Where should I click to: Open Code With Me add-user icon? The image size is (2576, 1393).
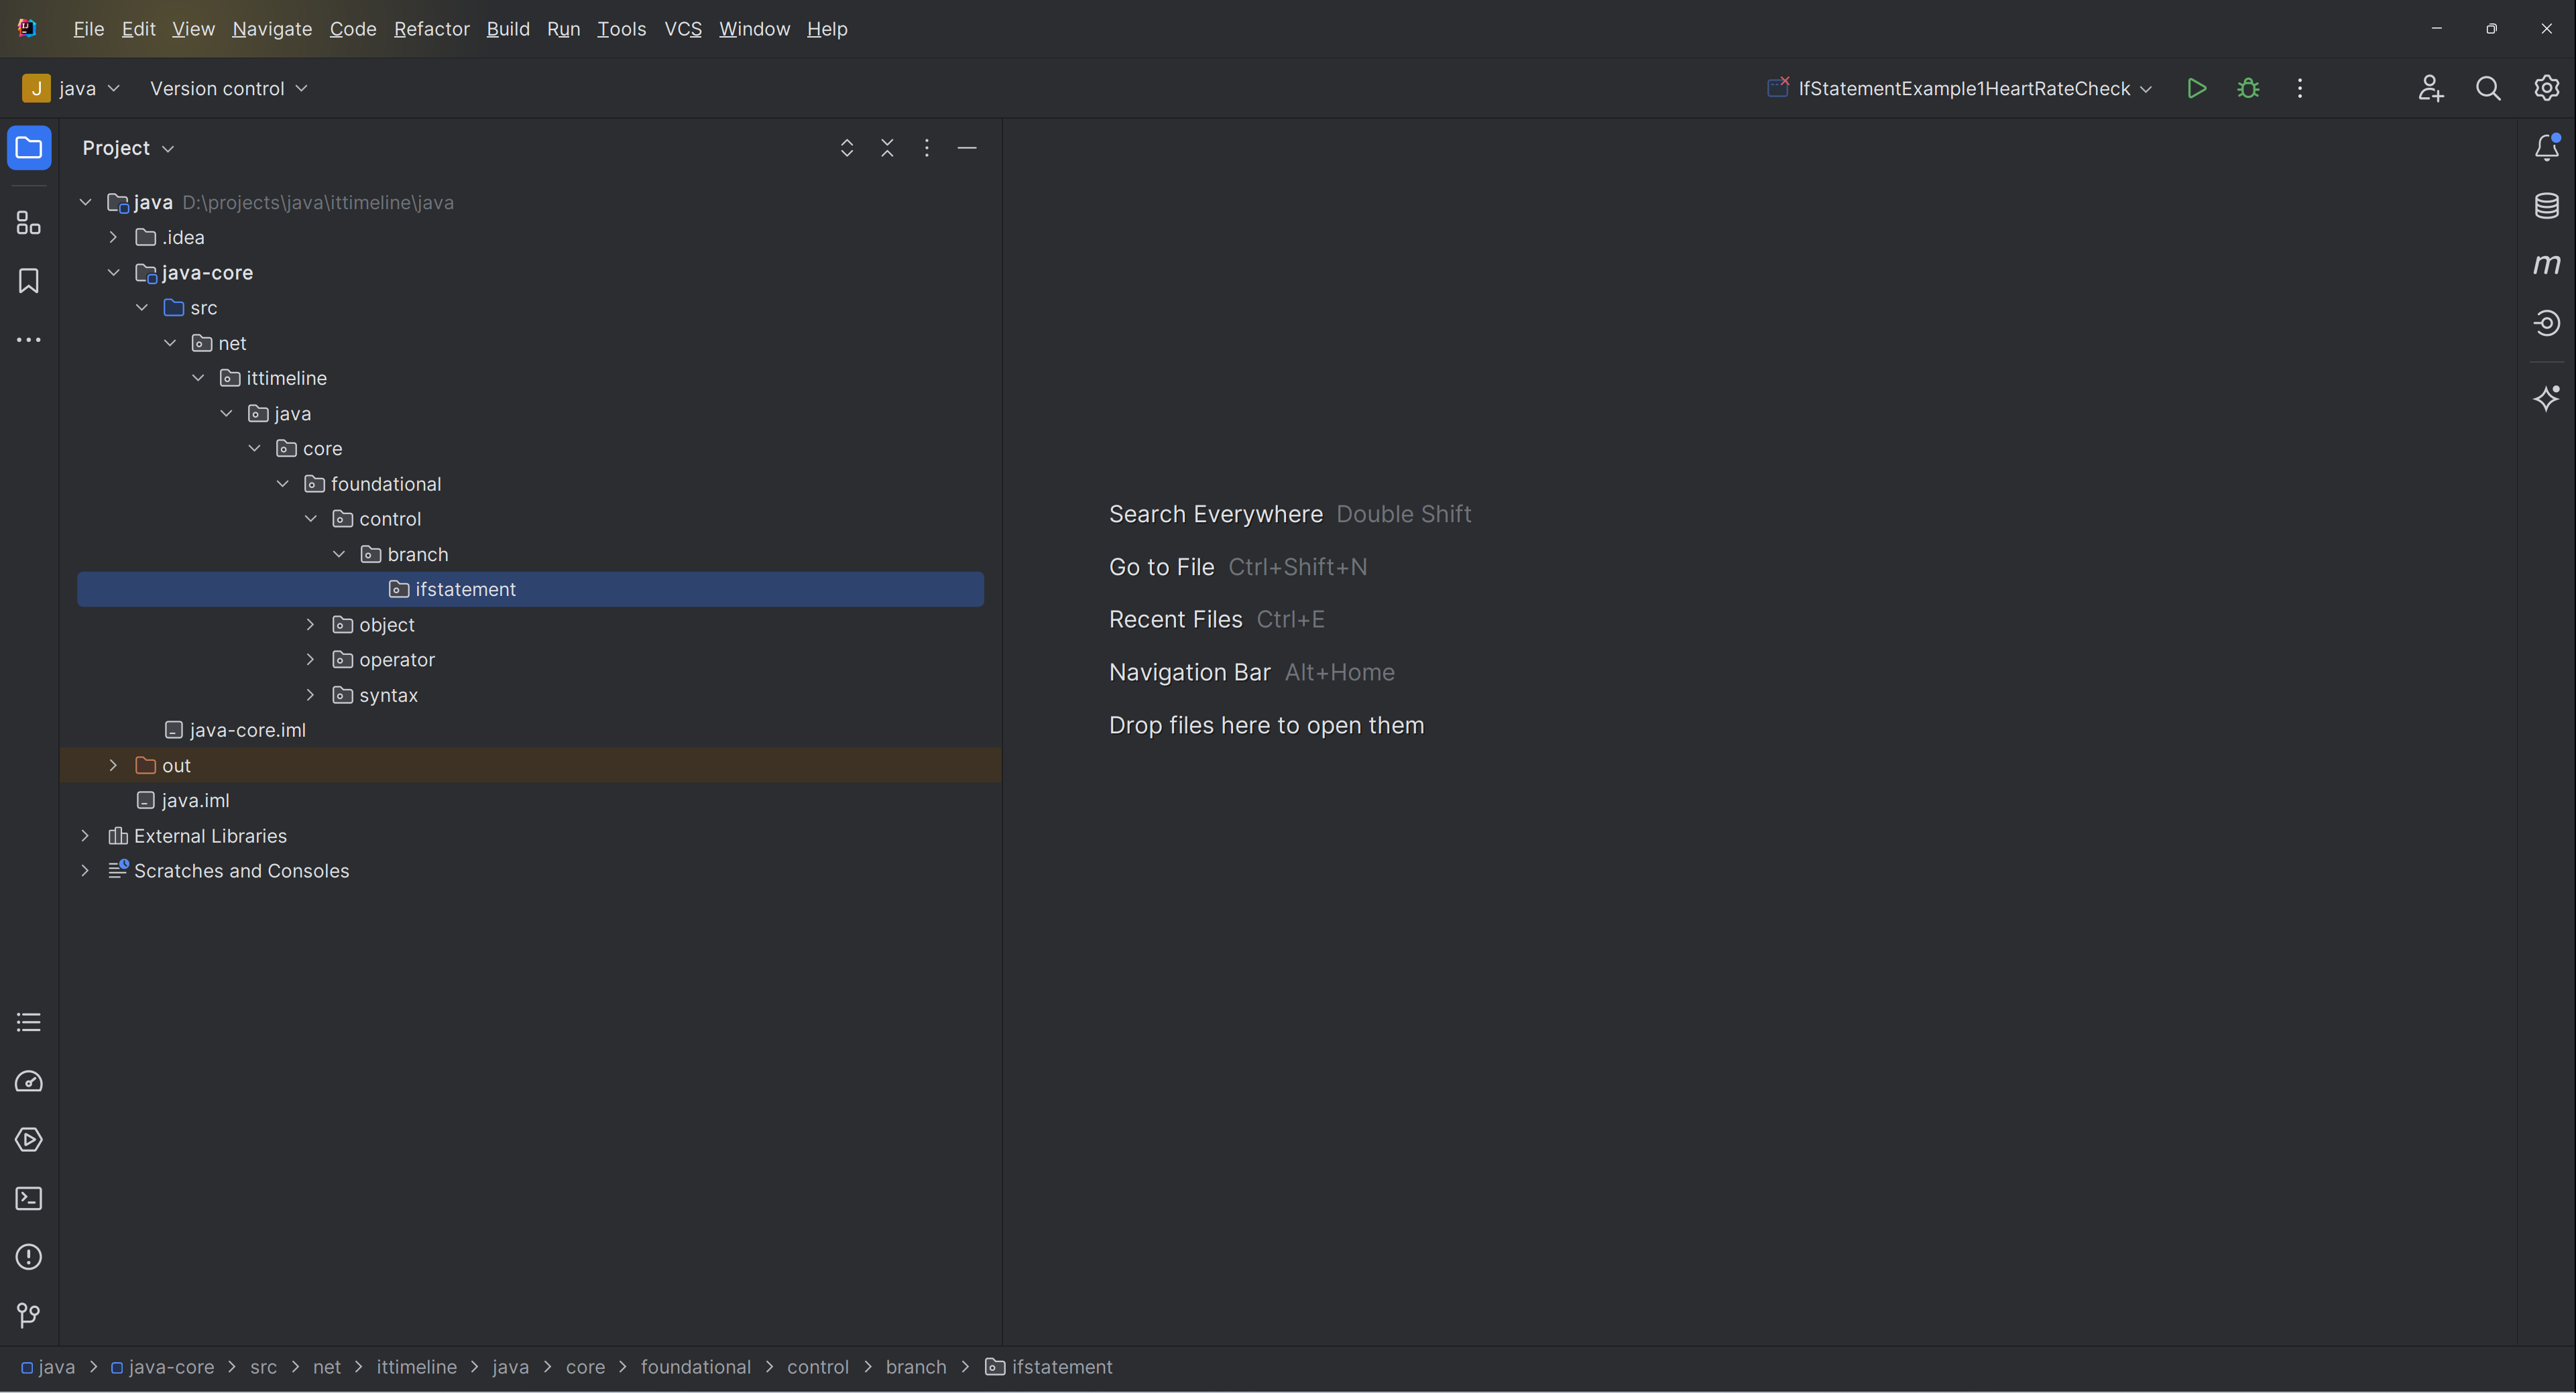[2431, 89]
